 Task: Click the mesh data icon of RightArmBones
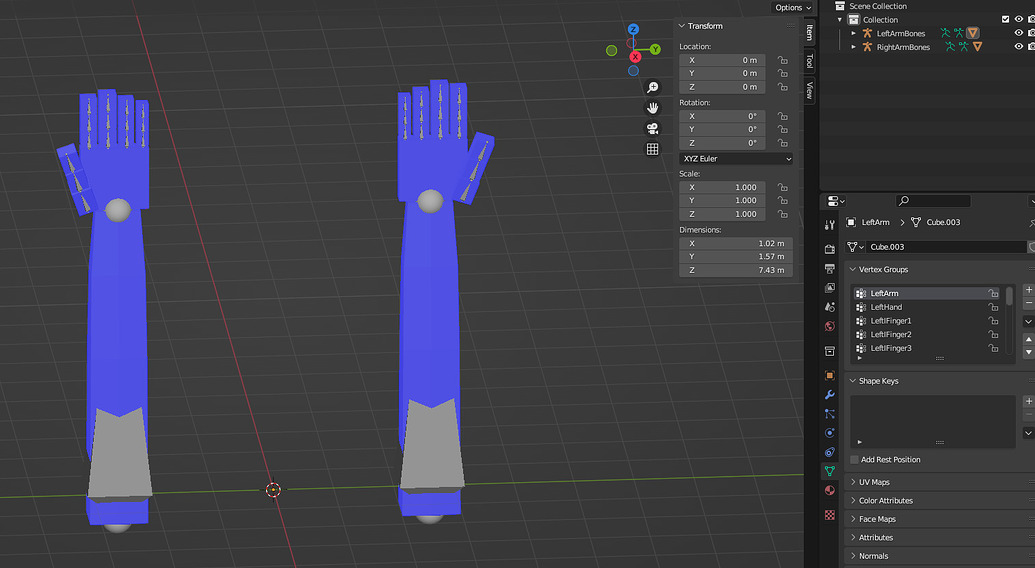pos(978,47)
